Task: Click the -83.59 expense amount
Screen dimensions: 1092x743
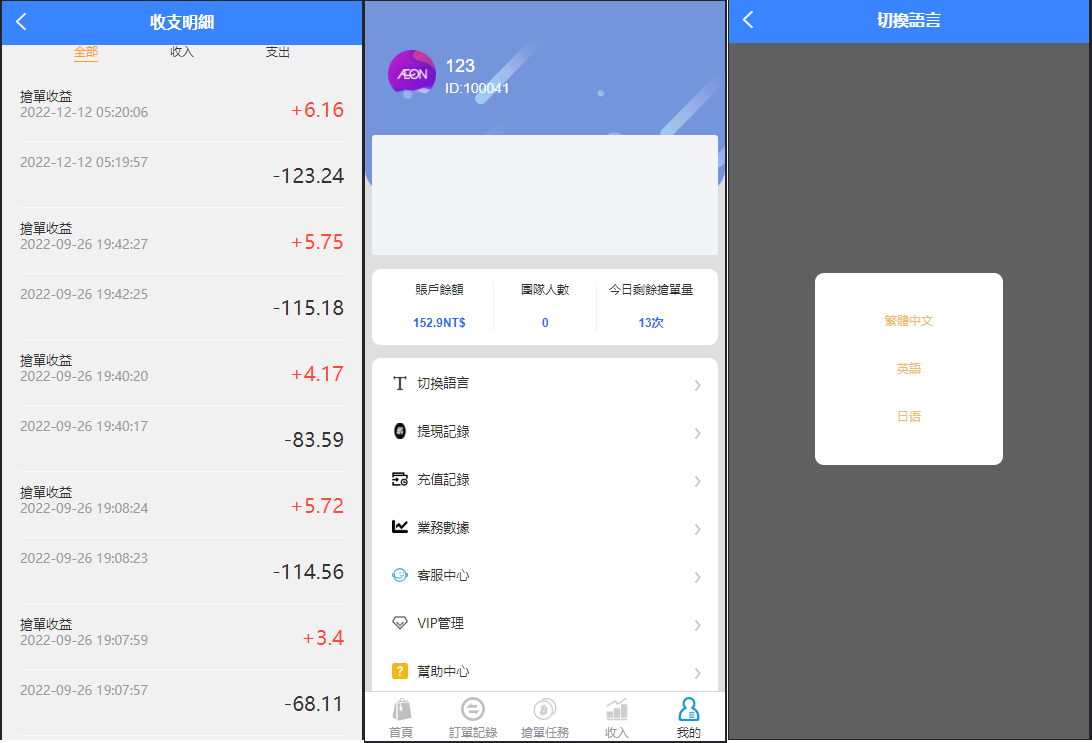Action: 313,440
